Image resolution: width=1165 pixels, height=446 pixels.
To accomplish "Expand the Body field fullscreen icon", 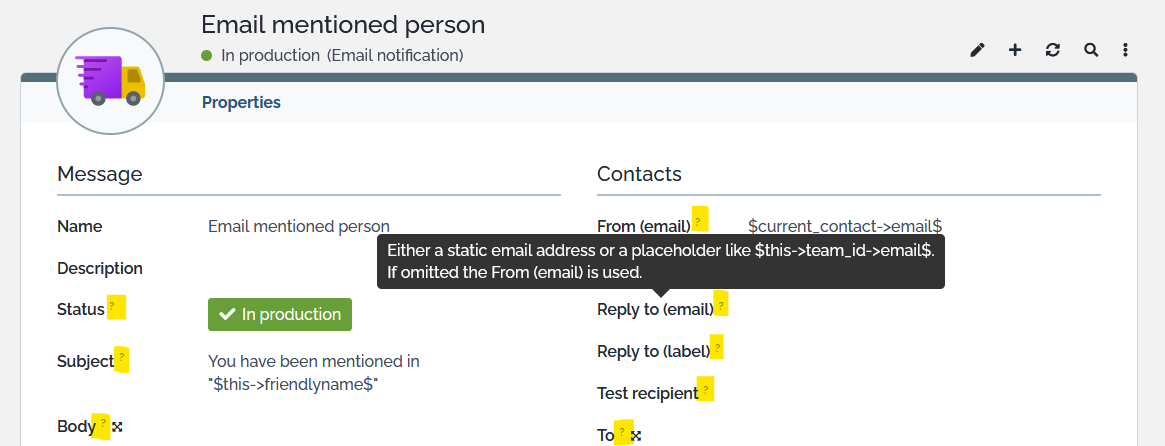I will point(118,427).
